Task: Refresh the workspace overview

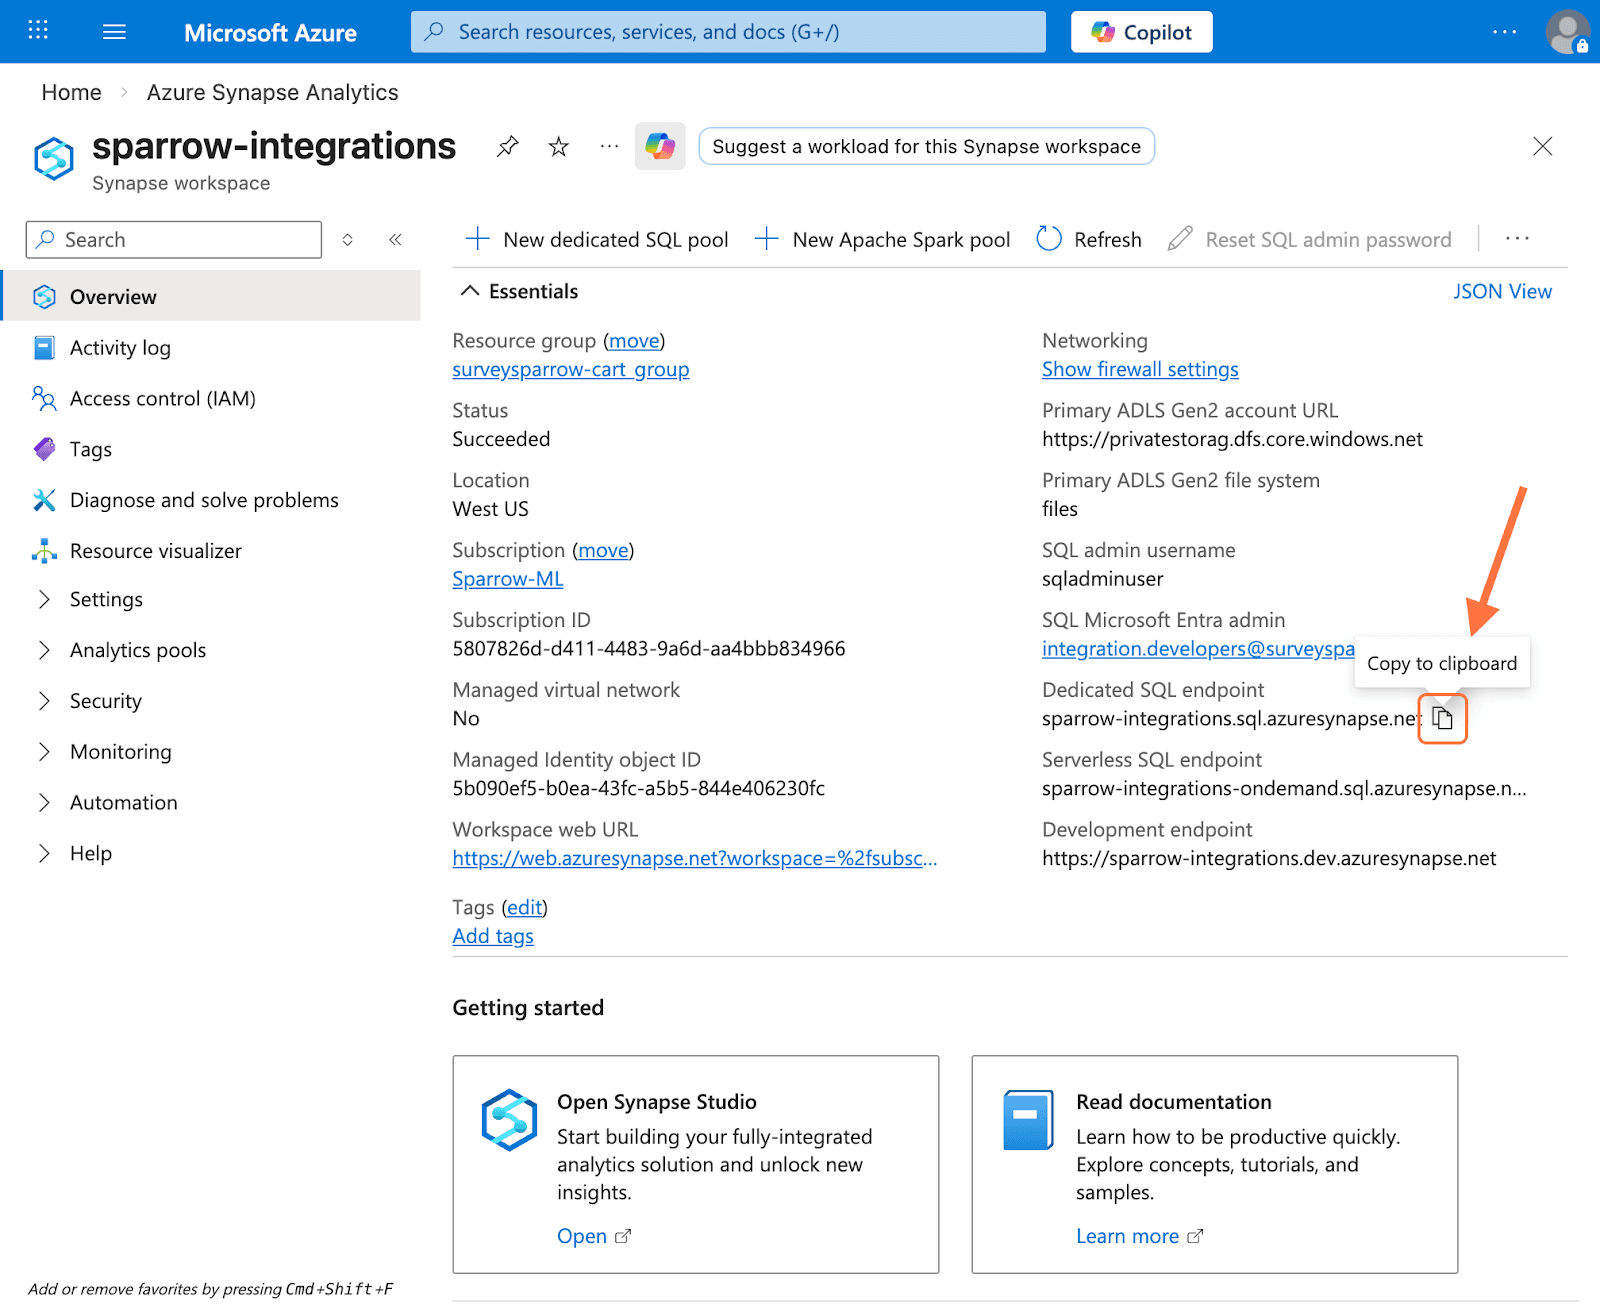Action: (x=1090, y=239)
